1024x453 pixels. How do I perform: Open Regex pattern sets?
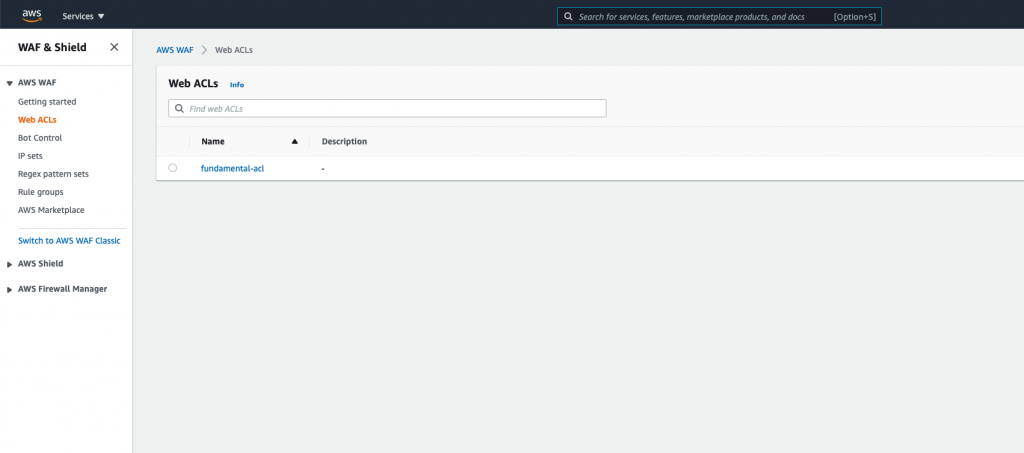(54, 174)
